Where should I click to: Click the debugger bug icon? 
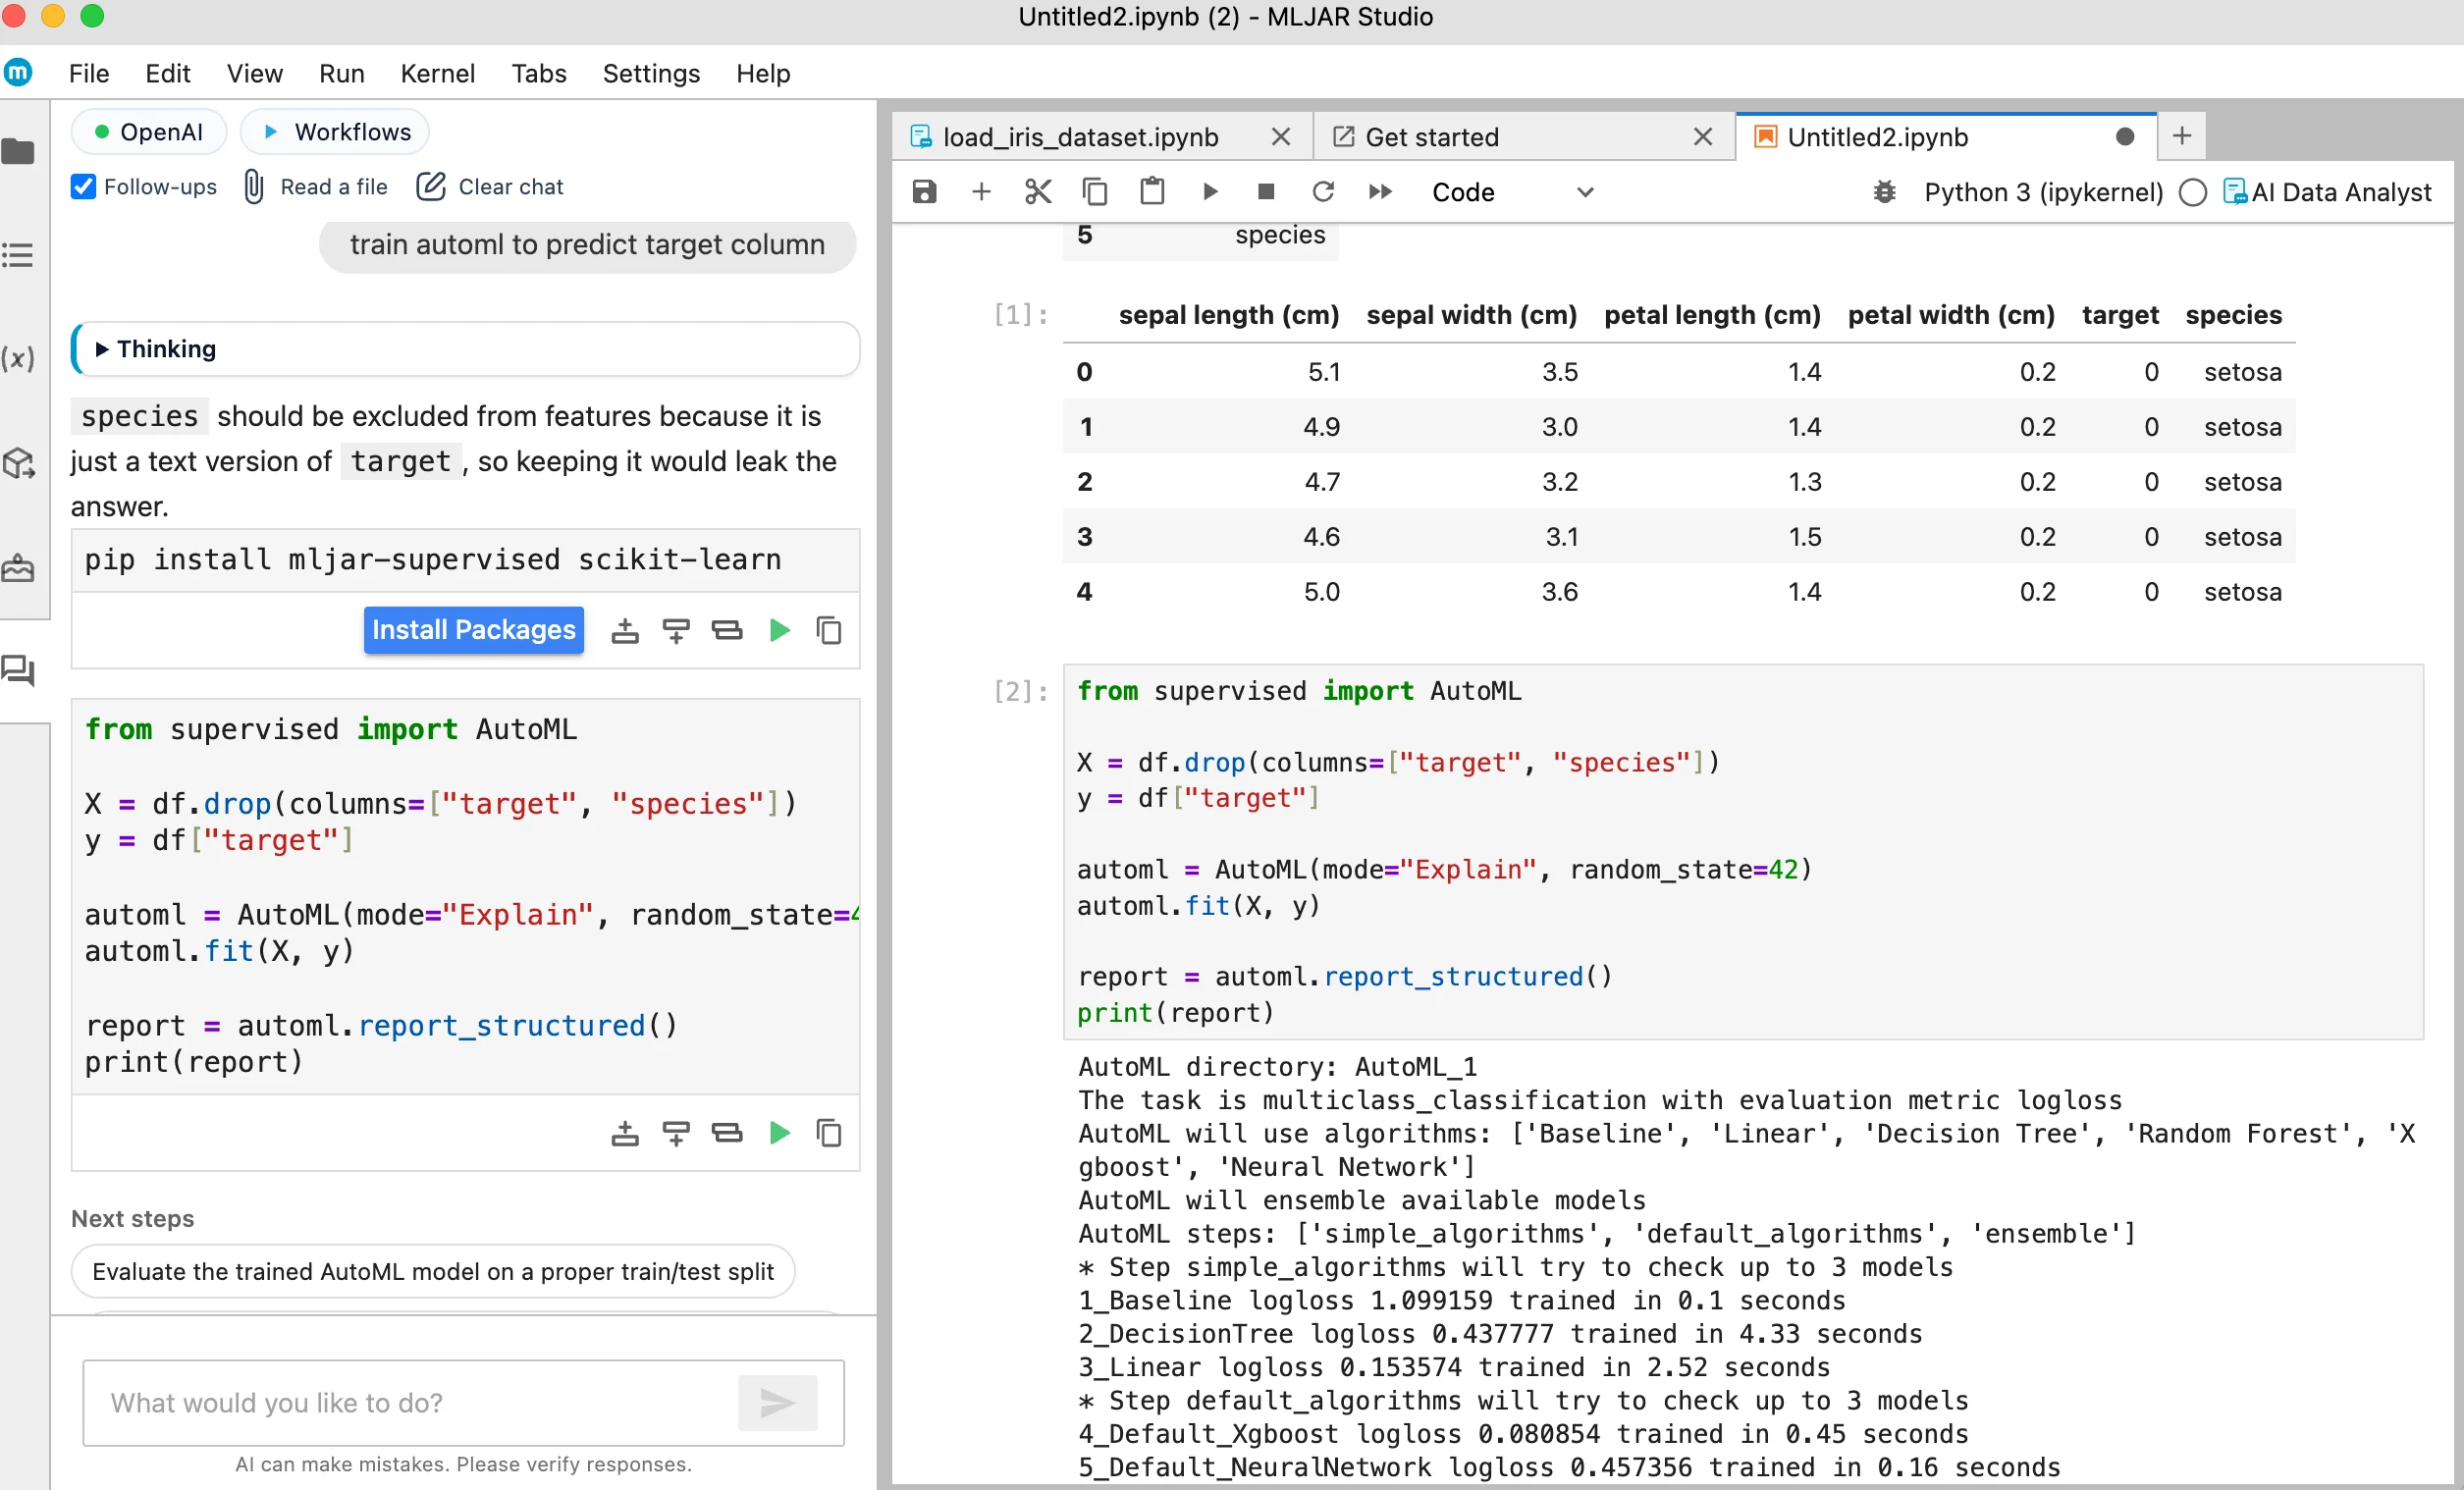pos(1884,192)
